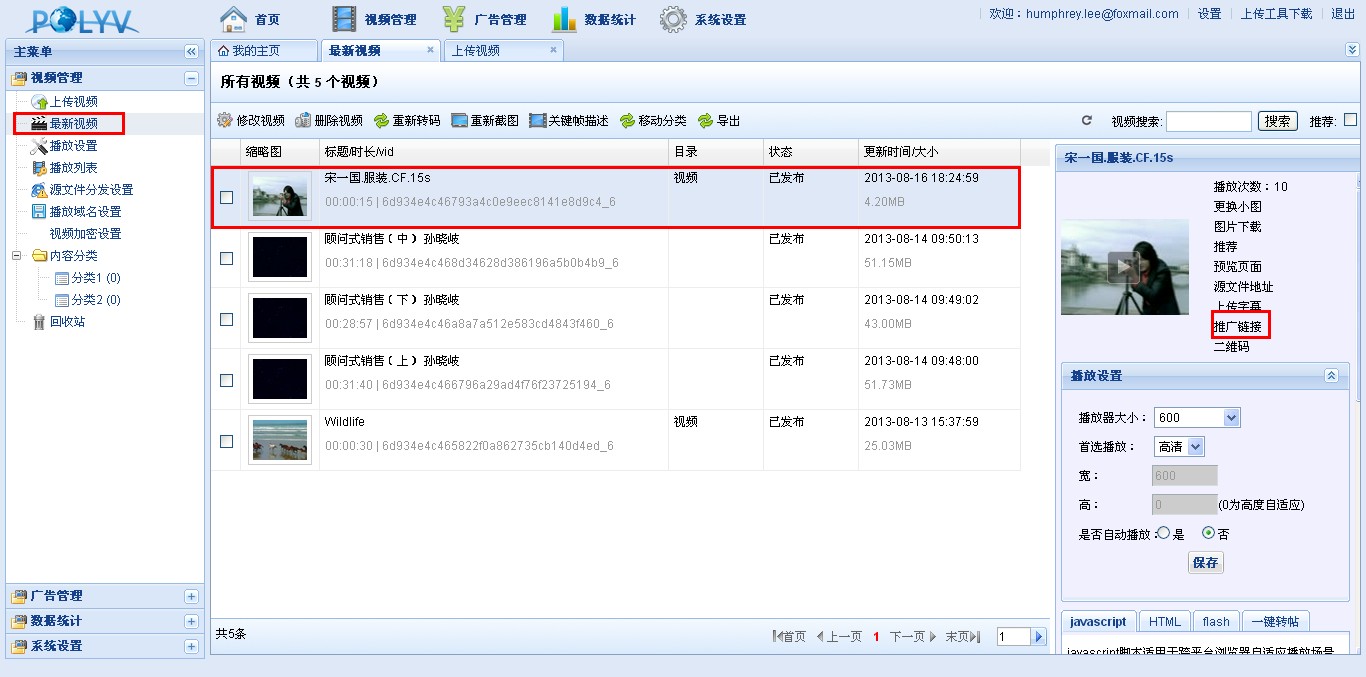
Task: Click the 修改视频 gear icon in toolbar
Action: coord(225,120)
